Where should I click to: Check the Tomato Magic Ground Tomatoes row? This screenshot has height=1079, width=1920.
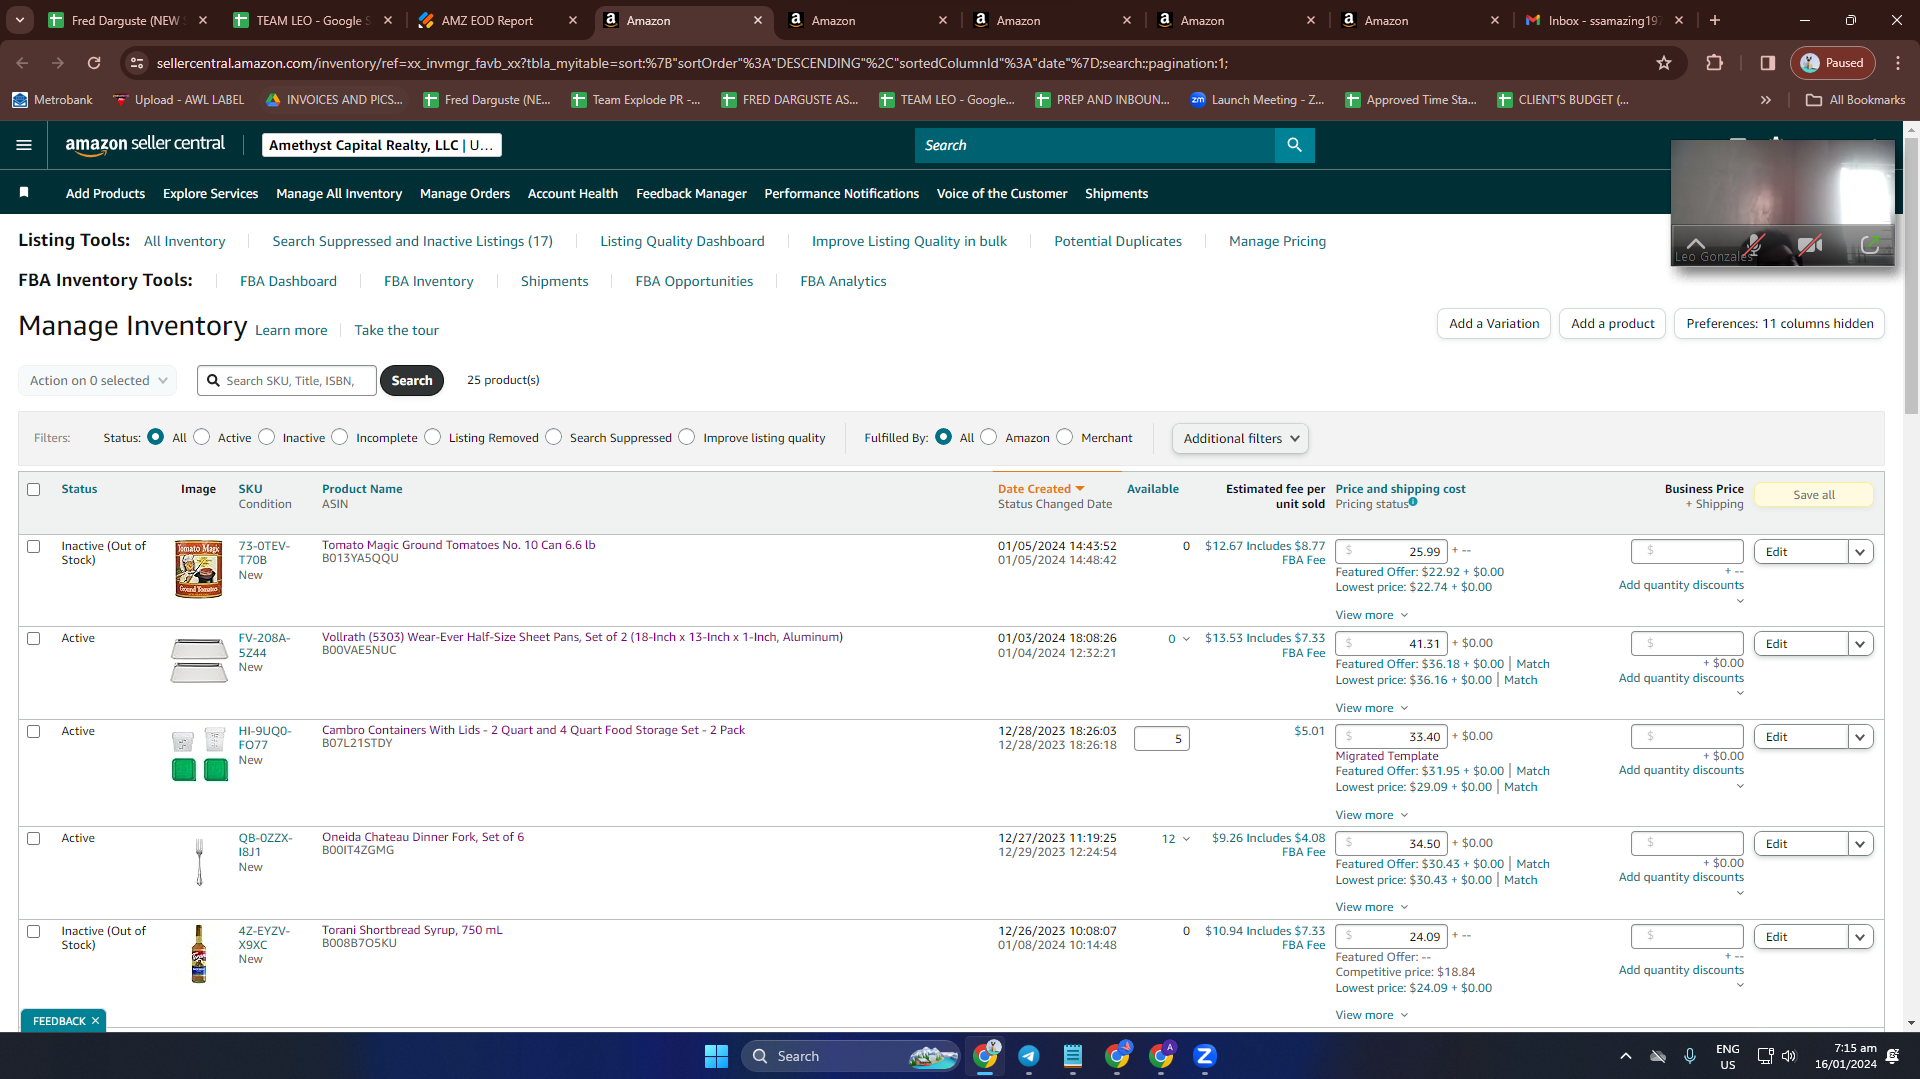[34, 547]
